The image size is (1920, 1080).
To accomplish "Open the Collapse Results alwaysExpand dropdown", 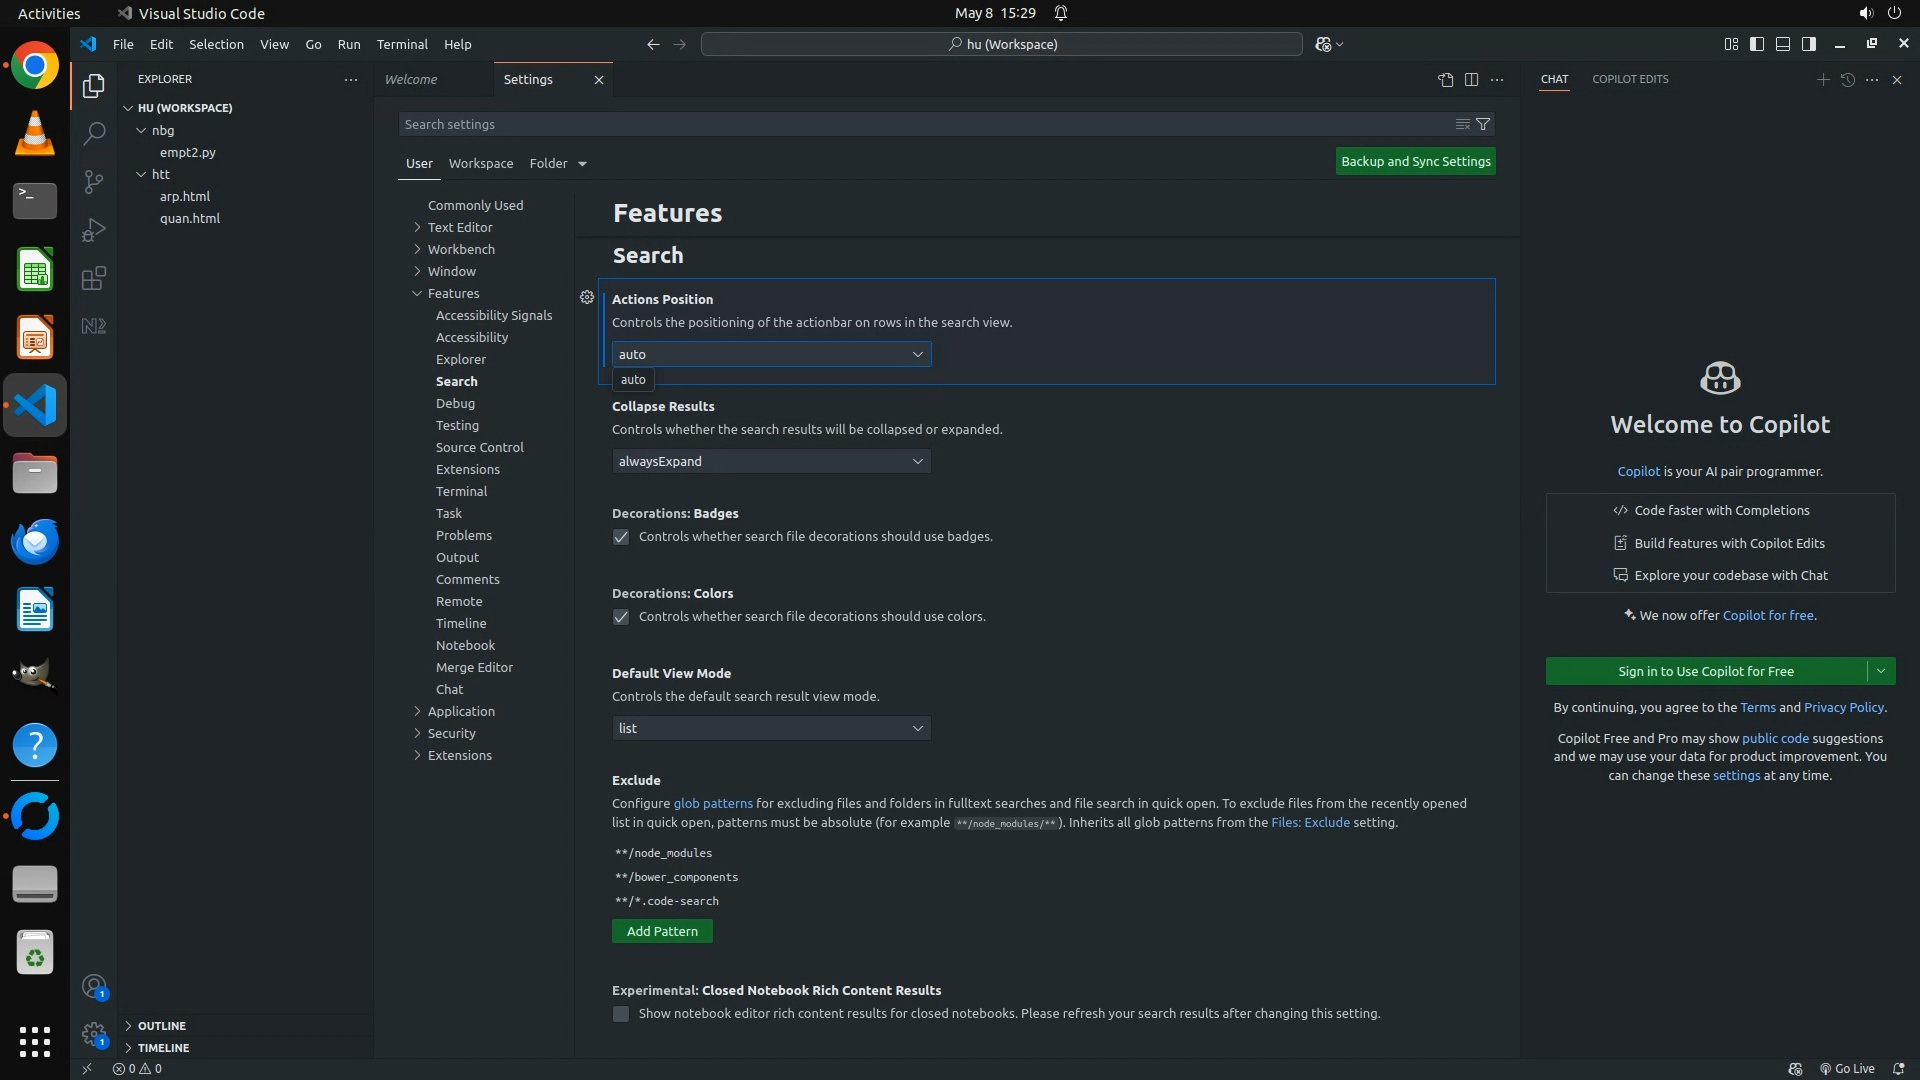I will pos(771,461).
